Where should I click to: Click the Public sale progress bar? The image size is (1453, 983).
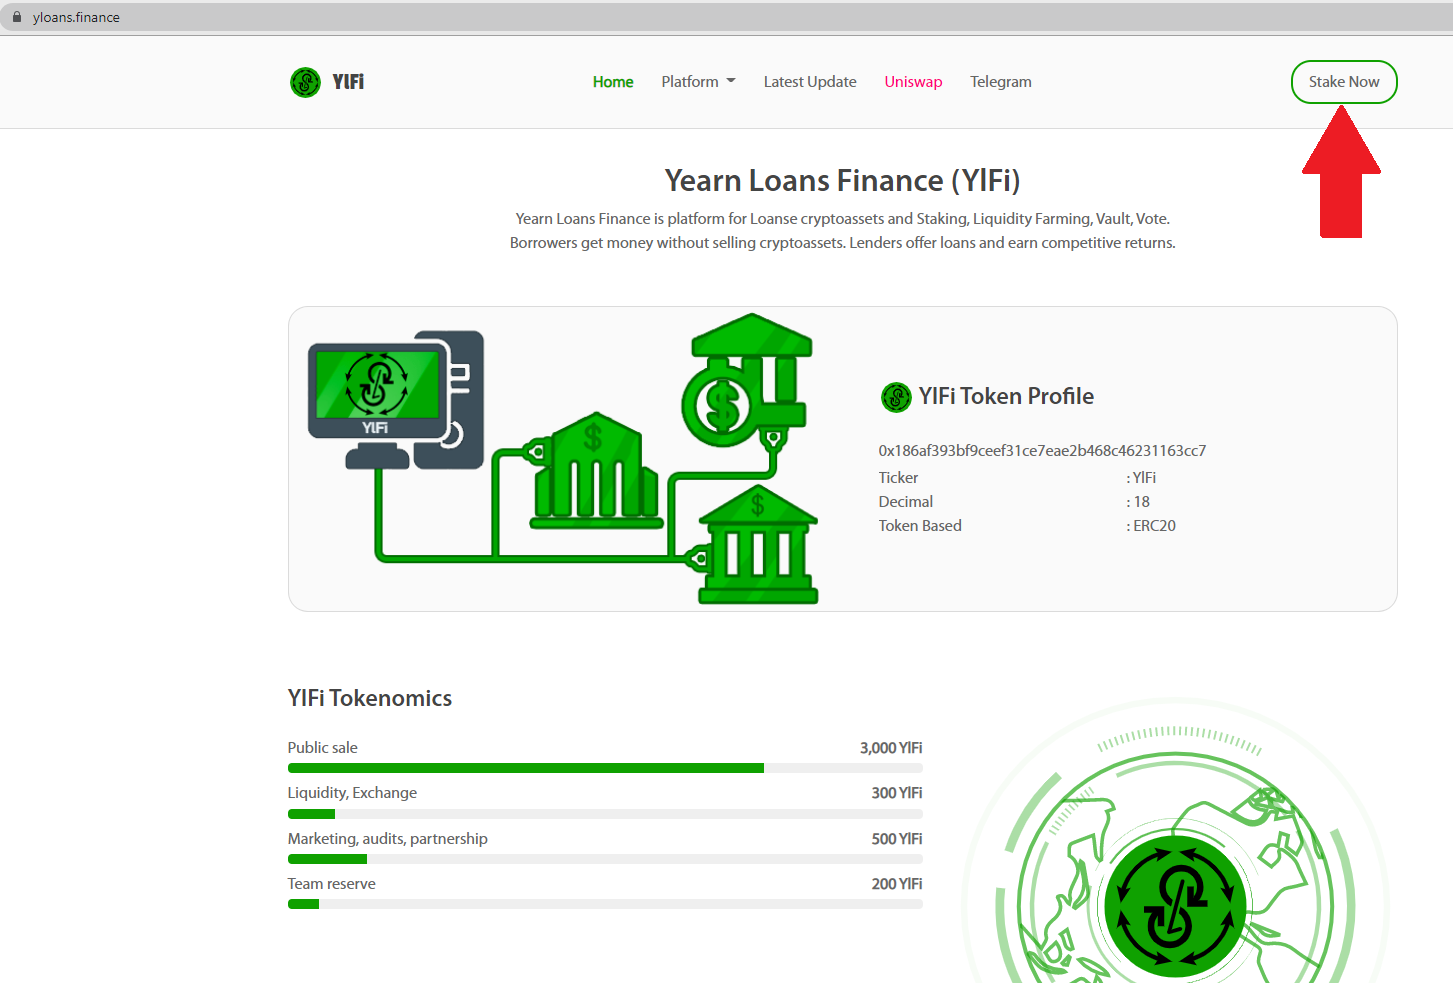point(605,768)
